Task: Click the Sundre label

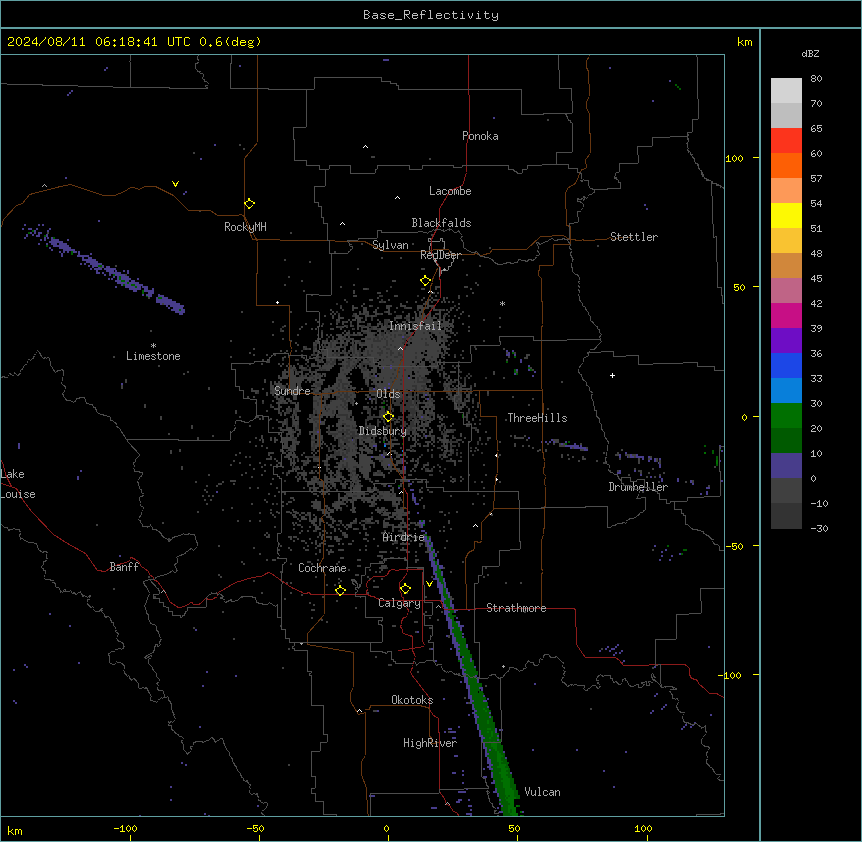Action: [292, 391]
